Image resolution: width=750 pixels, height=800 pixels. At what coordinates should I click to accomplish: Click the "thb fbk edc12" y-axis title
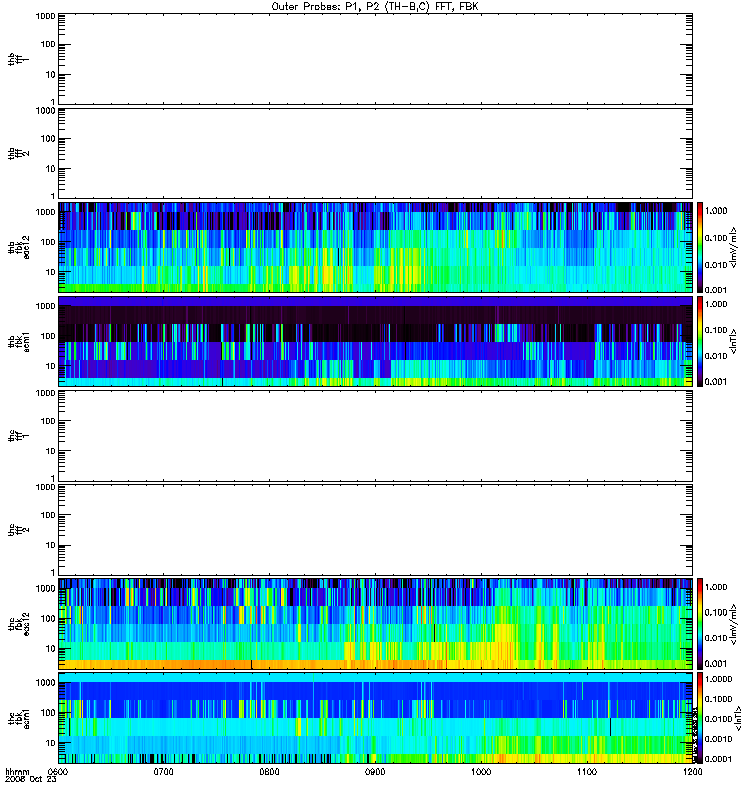coord(19,247)
